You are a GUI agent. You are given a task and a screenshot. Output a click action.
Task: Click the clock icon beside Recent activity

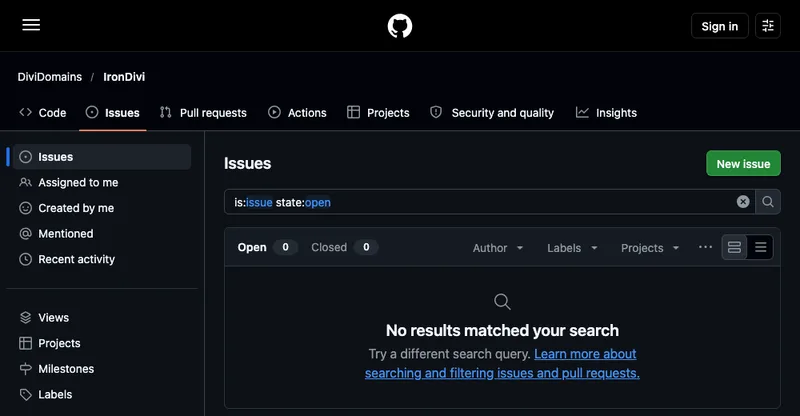[x=26, y=259]
